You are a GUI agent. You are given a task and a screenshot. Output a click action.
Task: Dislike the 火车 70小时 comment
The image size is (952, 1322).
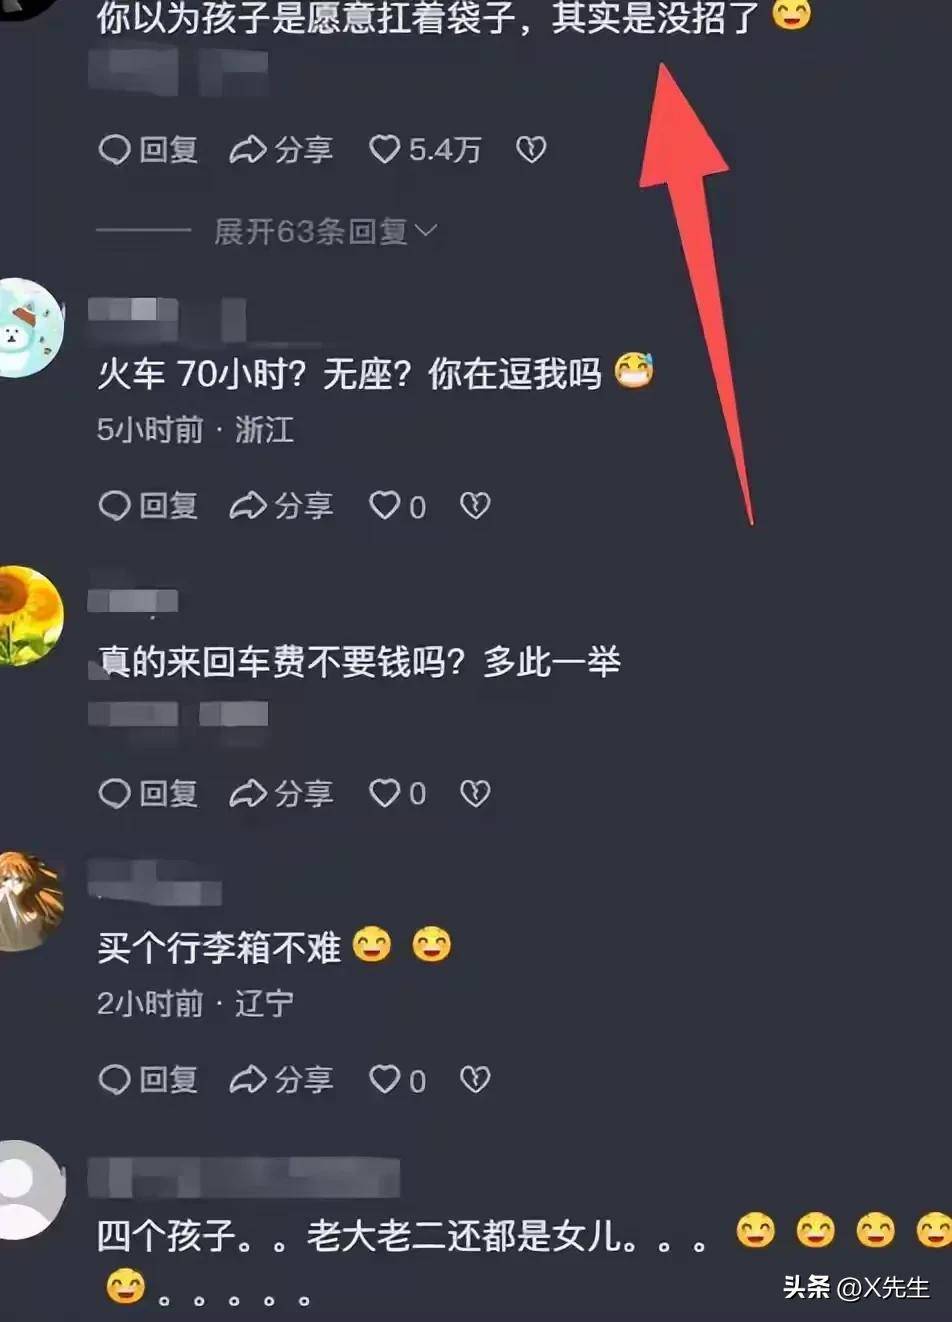[x=474, y=506]
